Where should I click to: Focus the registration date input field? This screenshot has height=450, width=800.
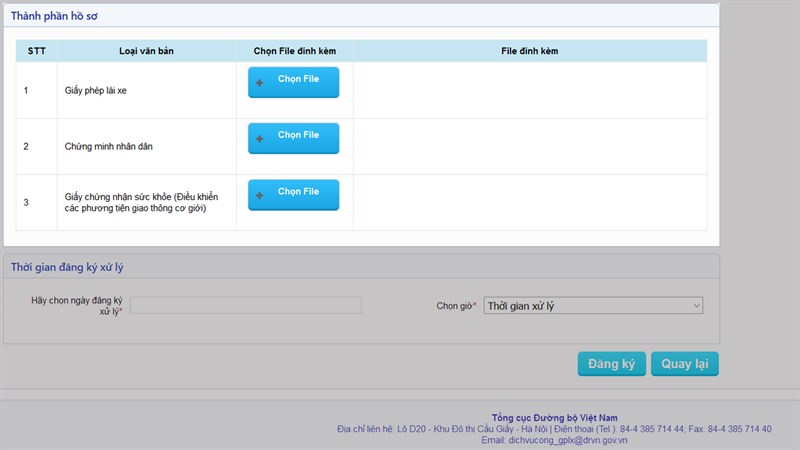point(245,305)
